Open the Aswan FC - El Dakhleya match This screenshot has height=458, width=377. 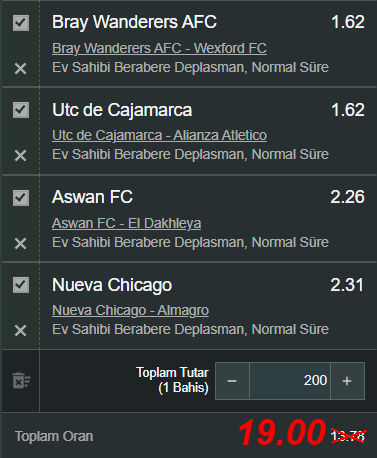click(x=126, y=223)
